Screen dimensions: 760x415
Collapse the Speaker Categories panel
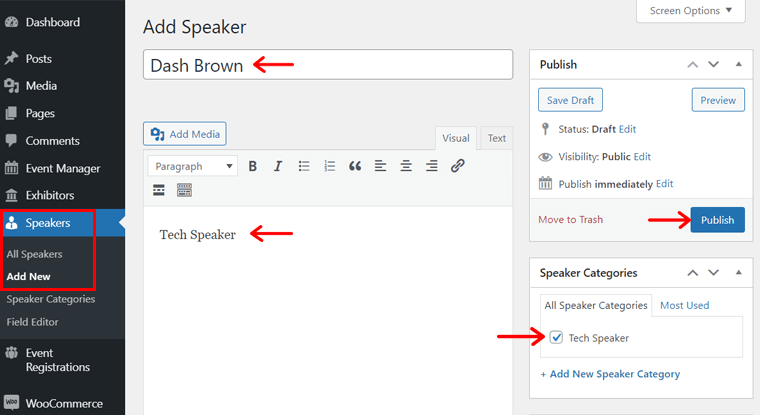(738, 272)
